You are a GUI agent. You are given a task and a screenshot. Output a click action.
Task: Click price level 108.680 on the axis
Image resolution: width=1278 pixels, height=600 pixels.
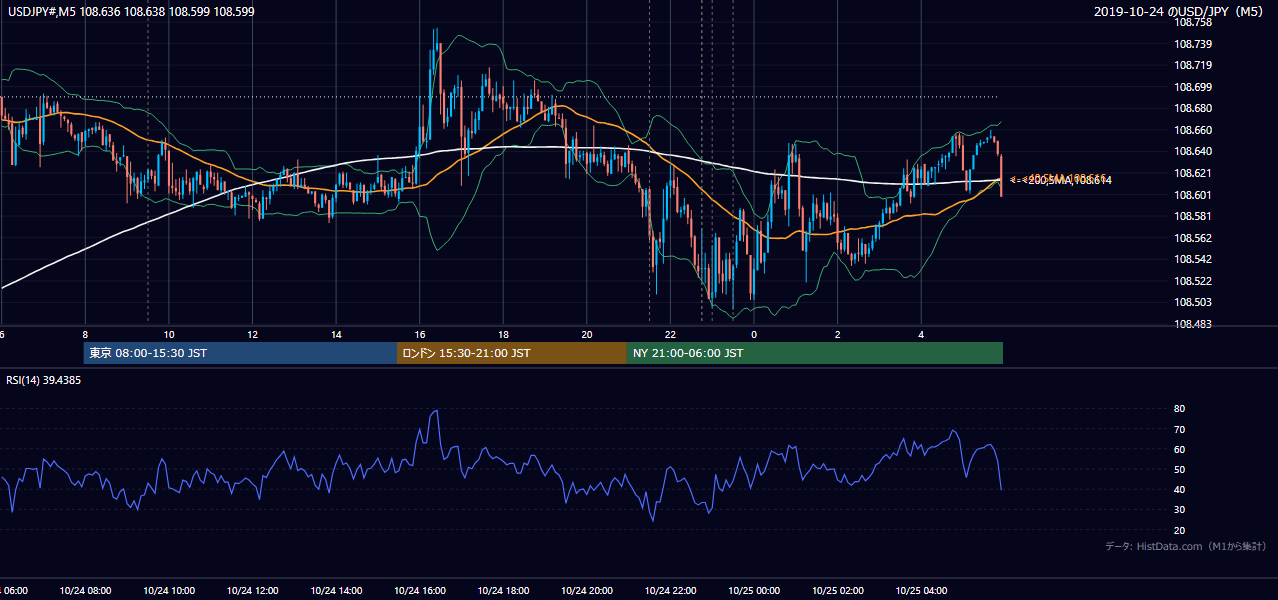click(1192, 108)
